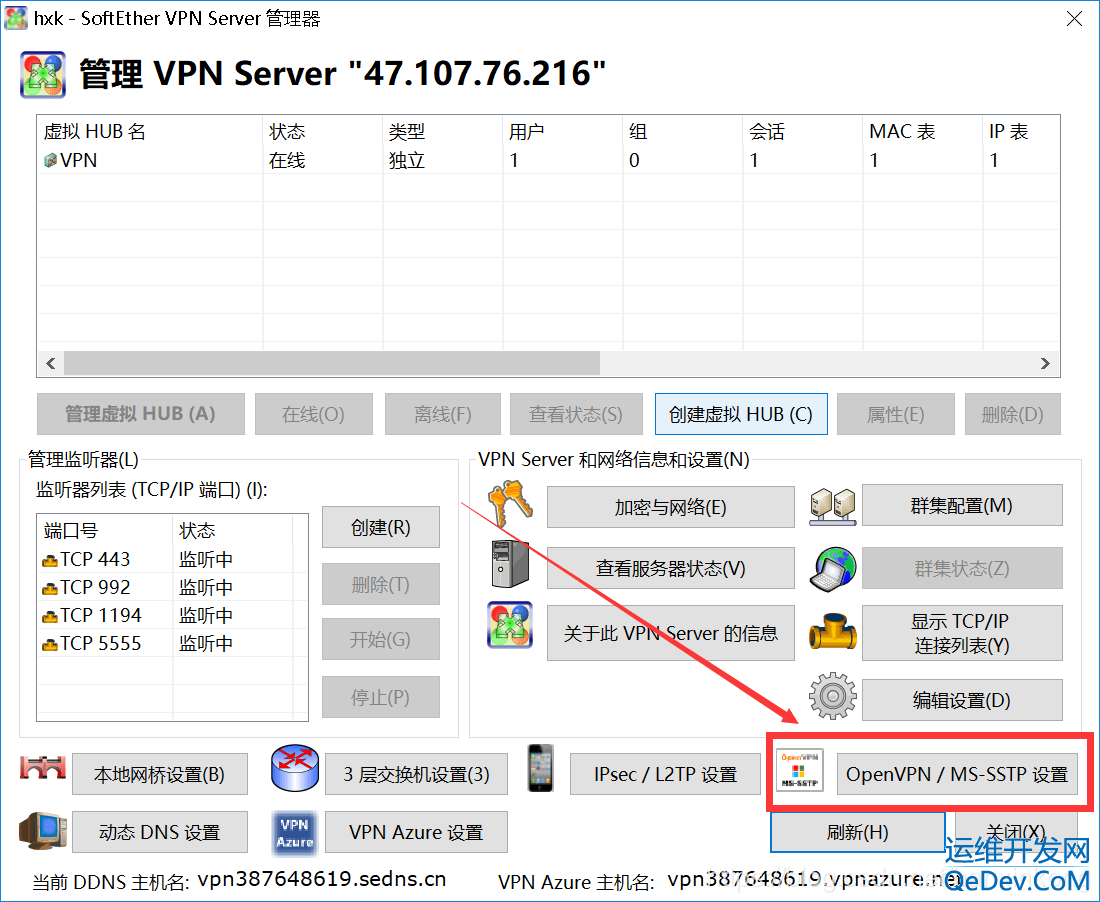Open the 动态 DNS 设置 dialog
Image resolution: width=1100 pixels, height=902 pixels.
159,831
